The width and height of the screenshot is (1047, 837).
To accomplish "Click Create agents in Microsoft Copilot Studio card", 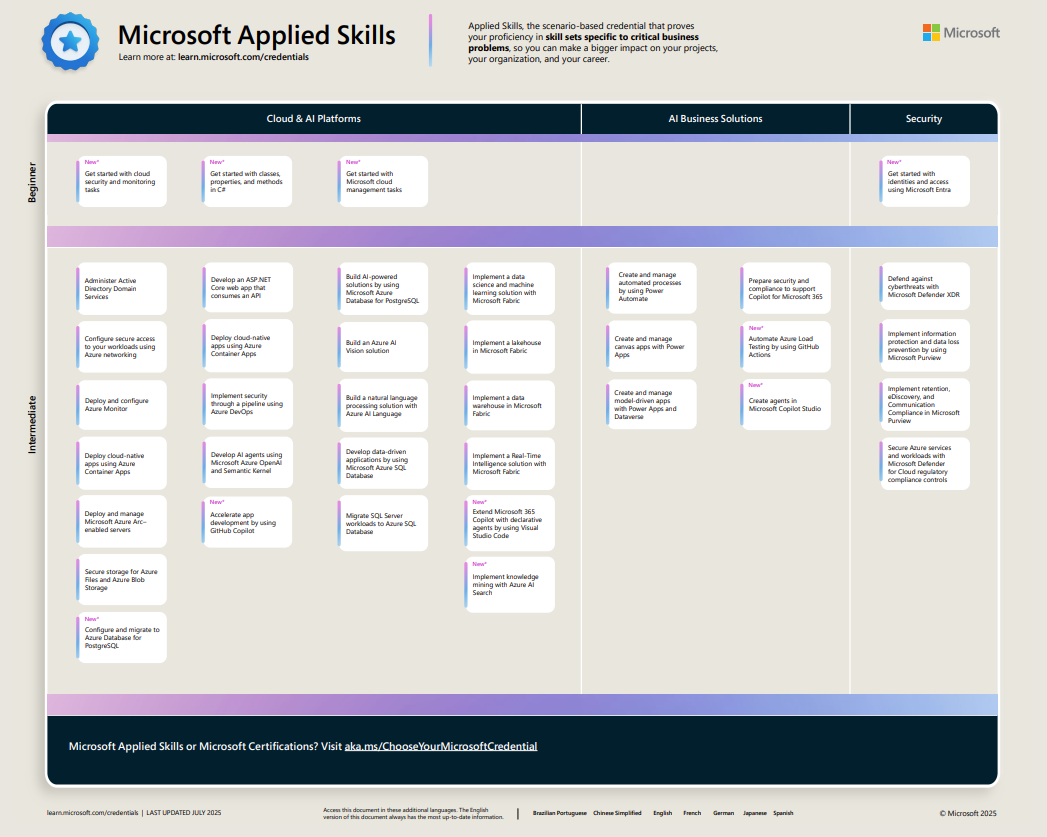I will coord(786,404).
